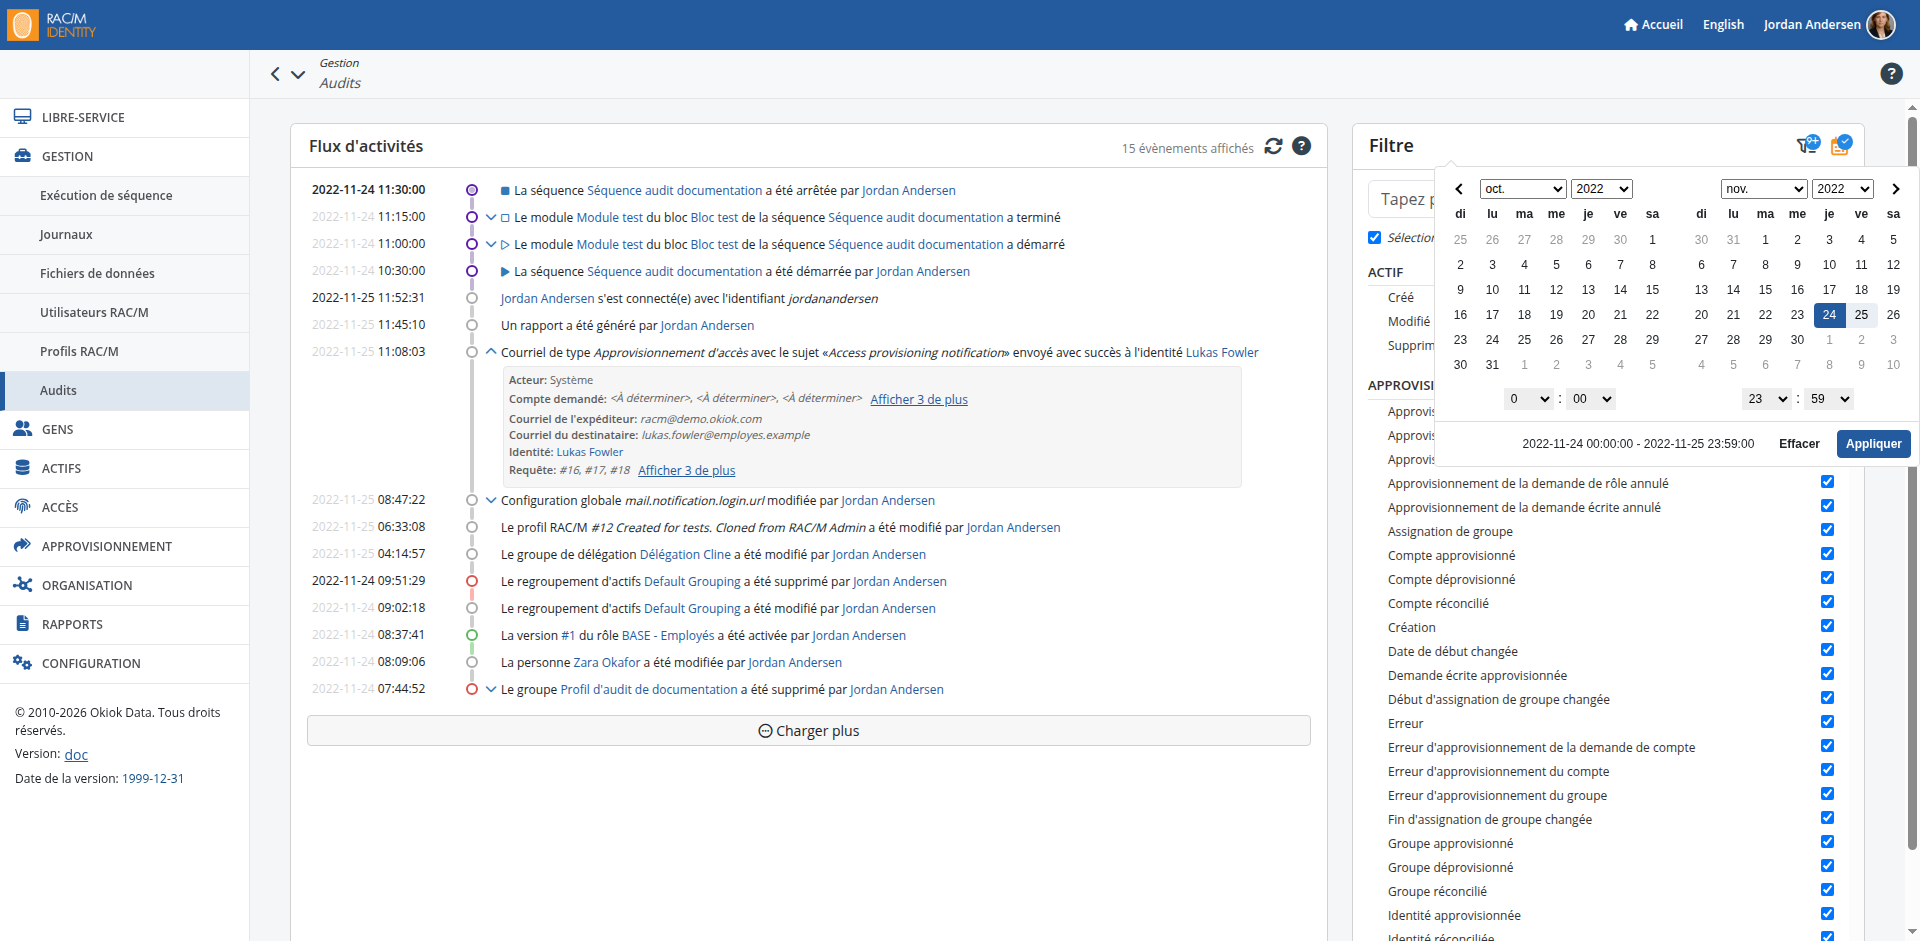Click the Accueil home icon link
Screen dimensions: 1920x941
point(1653,25)
